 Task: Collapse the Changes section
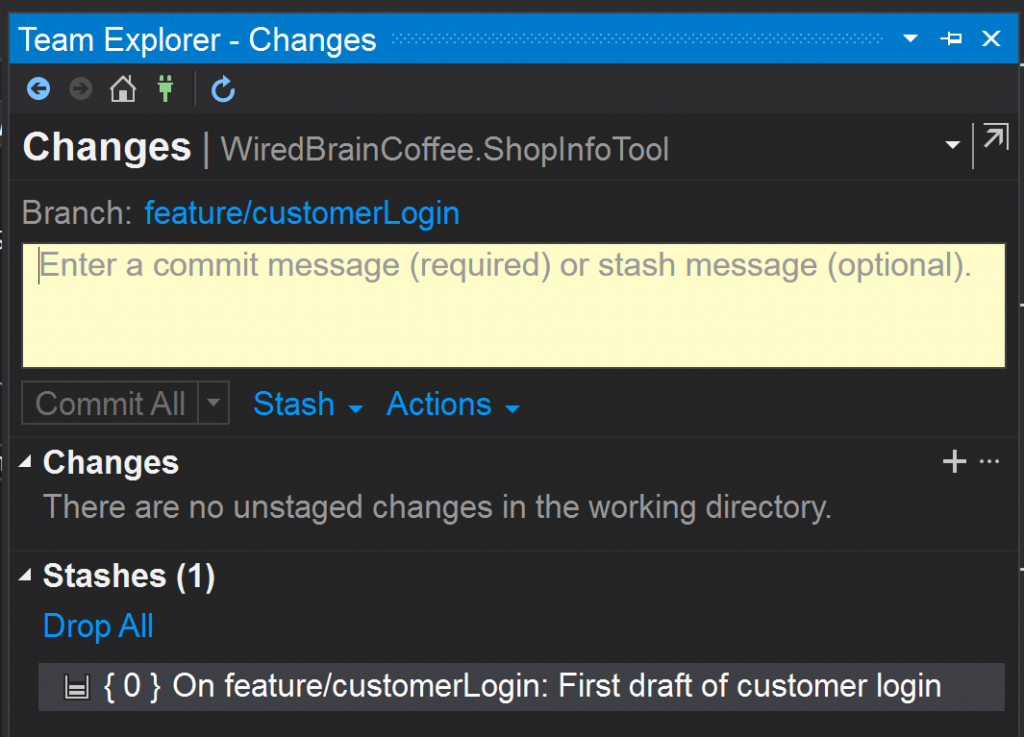click(25, 462)
